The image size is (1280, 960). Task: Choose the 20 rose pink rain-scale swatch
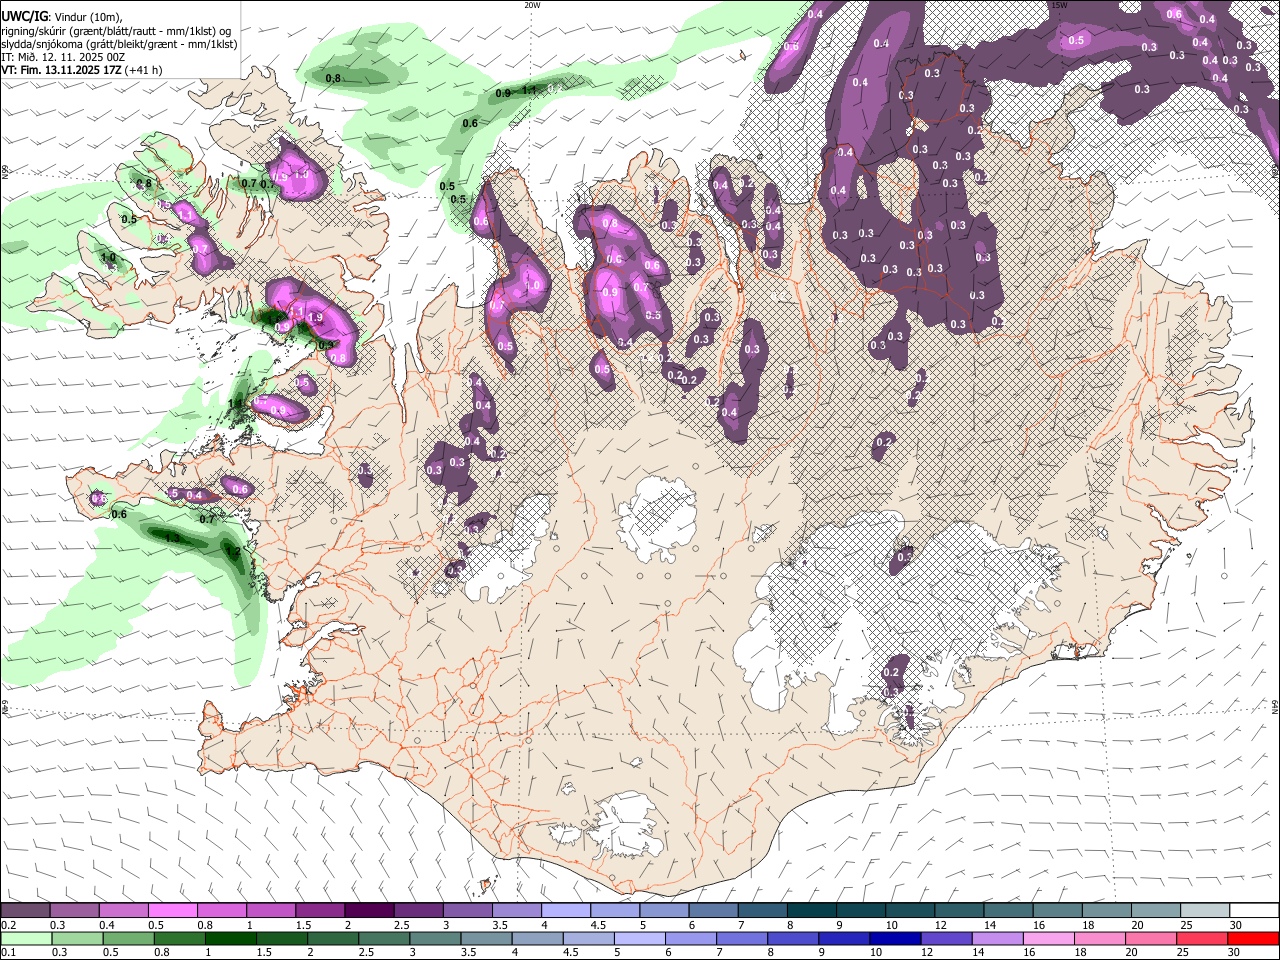(1150, 938)
